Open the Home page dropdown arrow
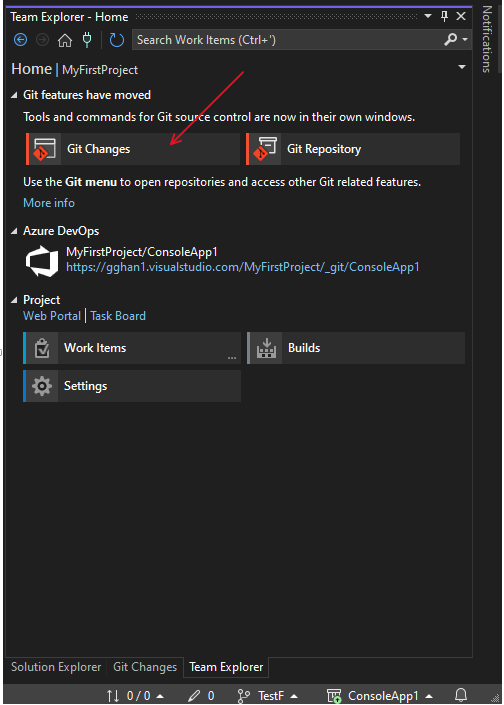 pos(462,67)
